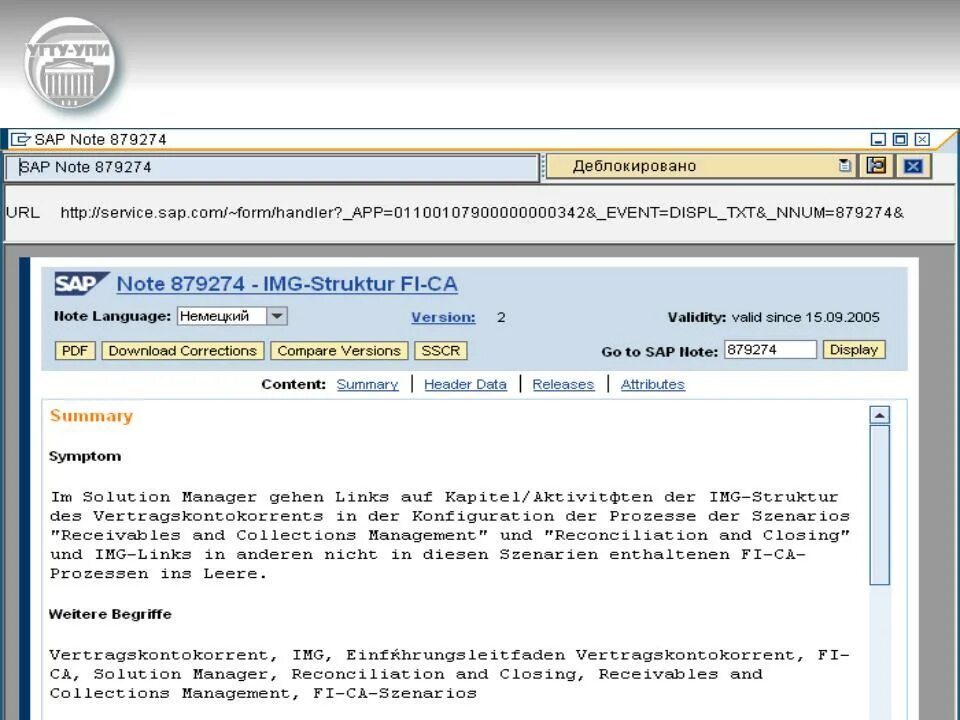
Task: Open the small document icon beside Деблокировано
Action: tap(844, 165)
